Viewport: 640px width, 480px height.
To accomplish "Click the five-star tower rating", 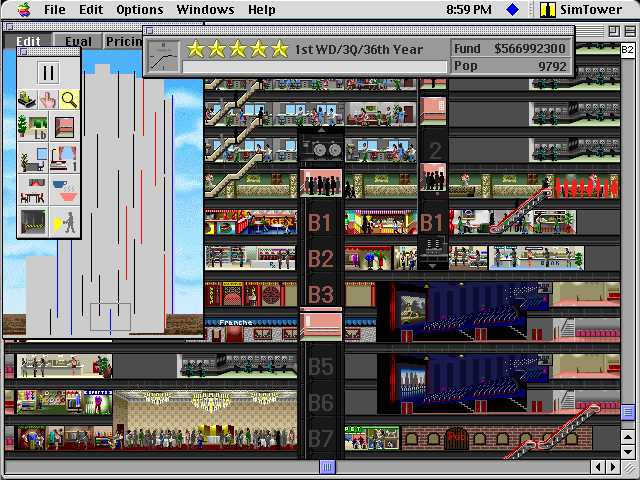I will 238,49.
